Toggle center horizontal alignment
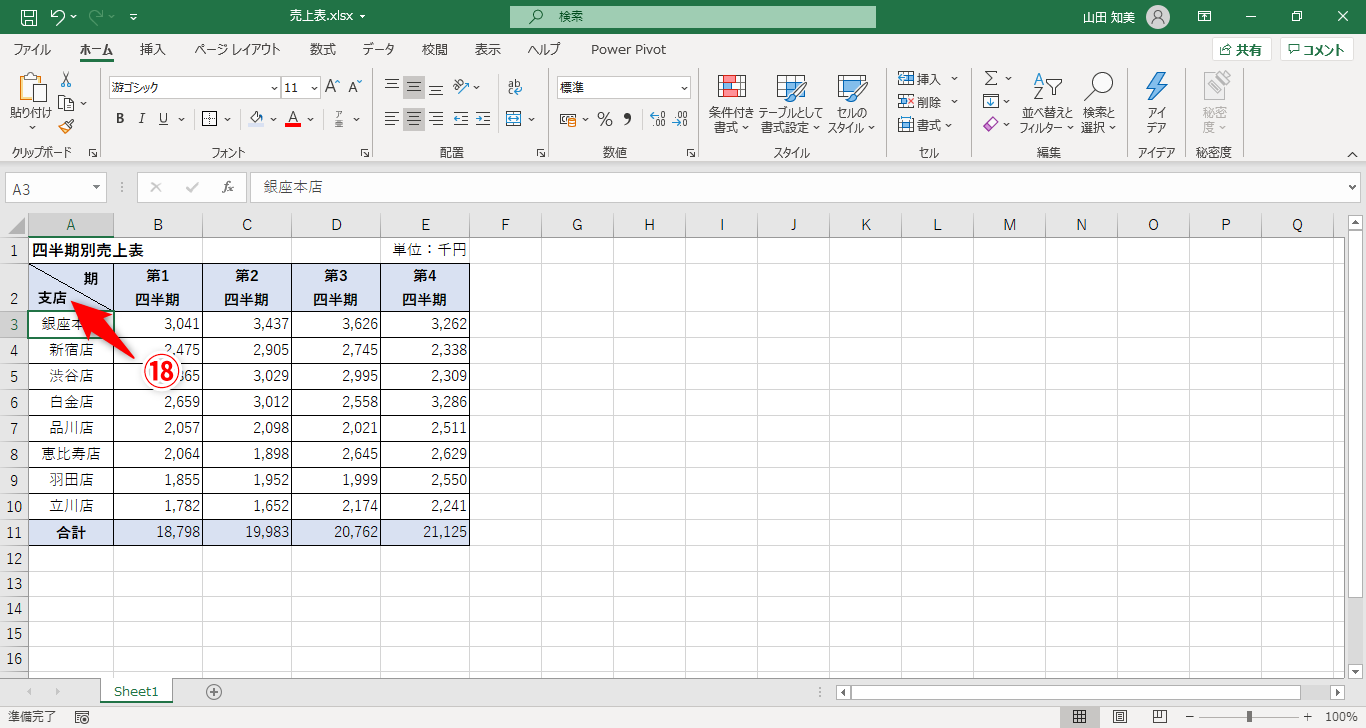Viewport: 1366px width, 728px height. [414, 119]
